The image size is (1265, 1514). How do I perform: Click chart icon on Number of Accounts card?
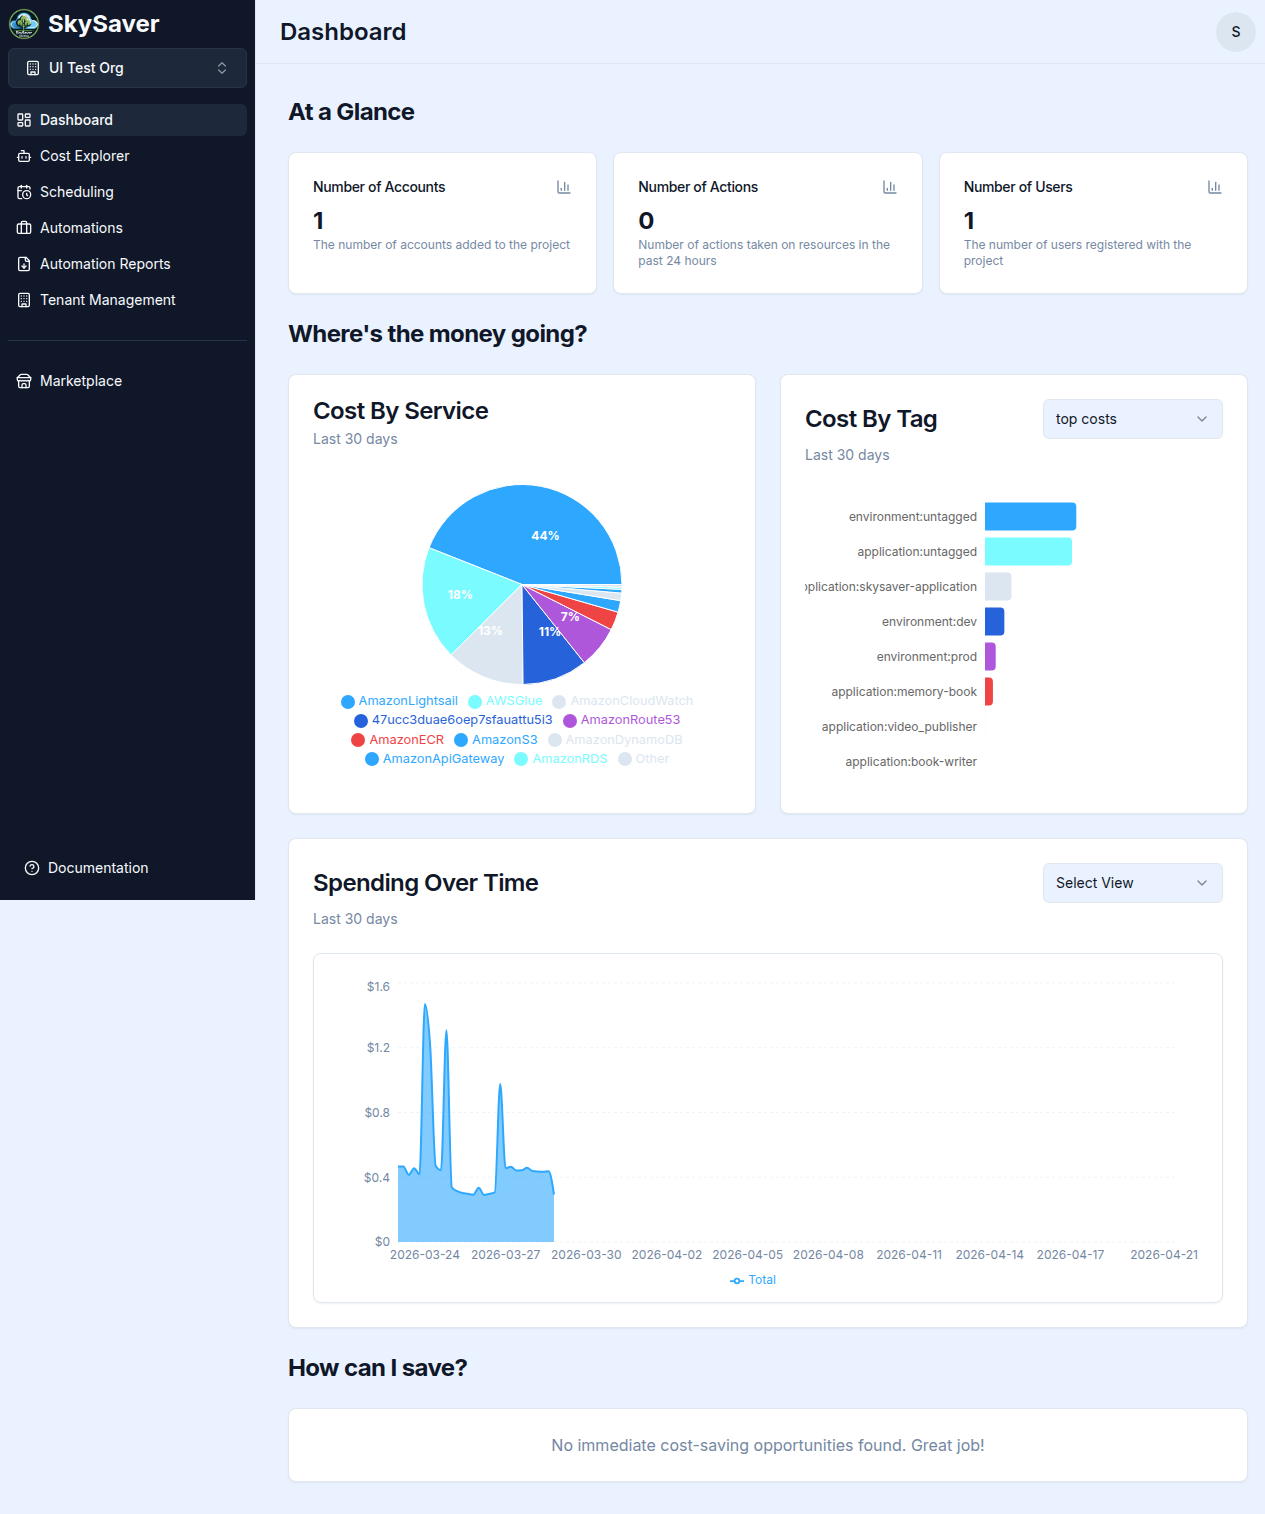coord(564,187)
